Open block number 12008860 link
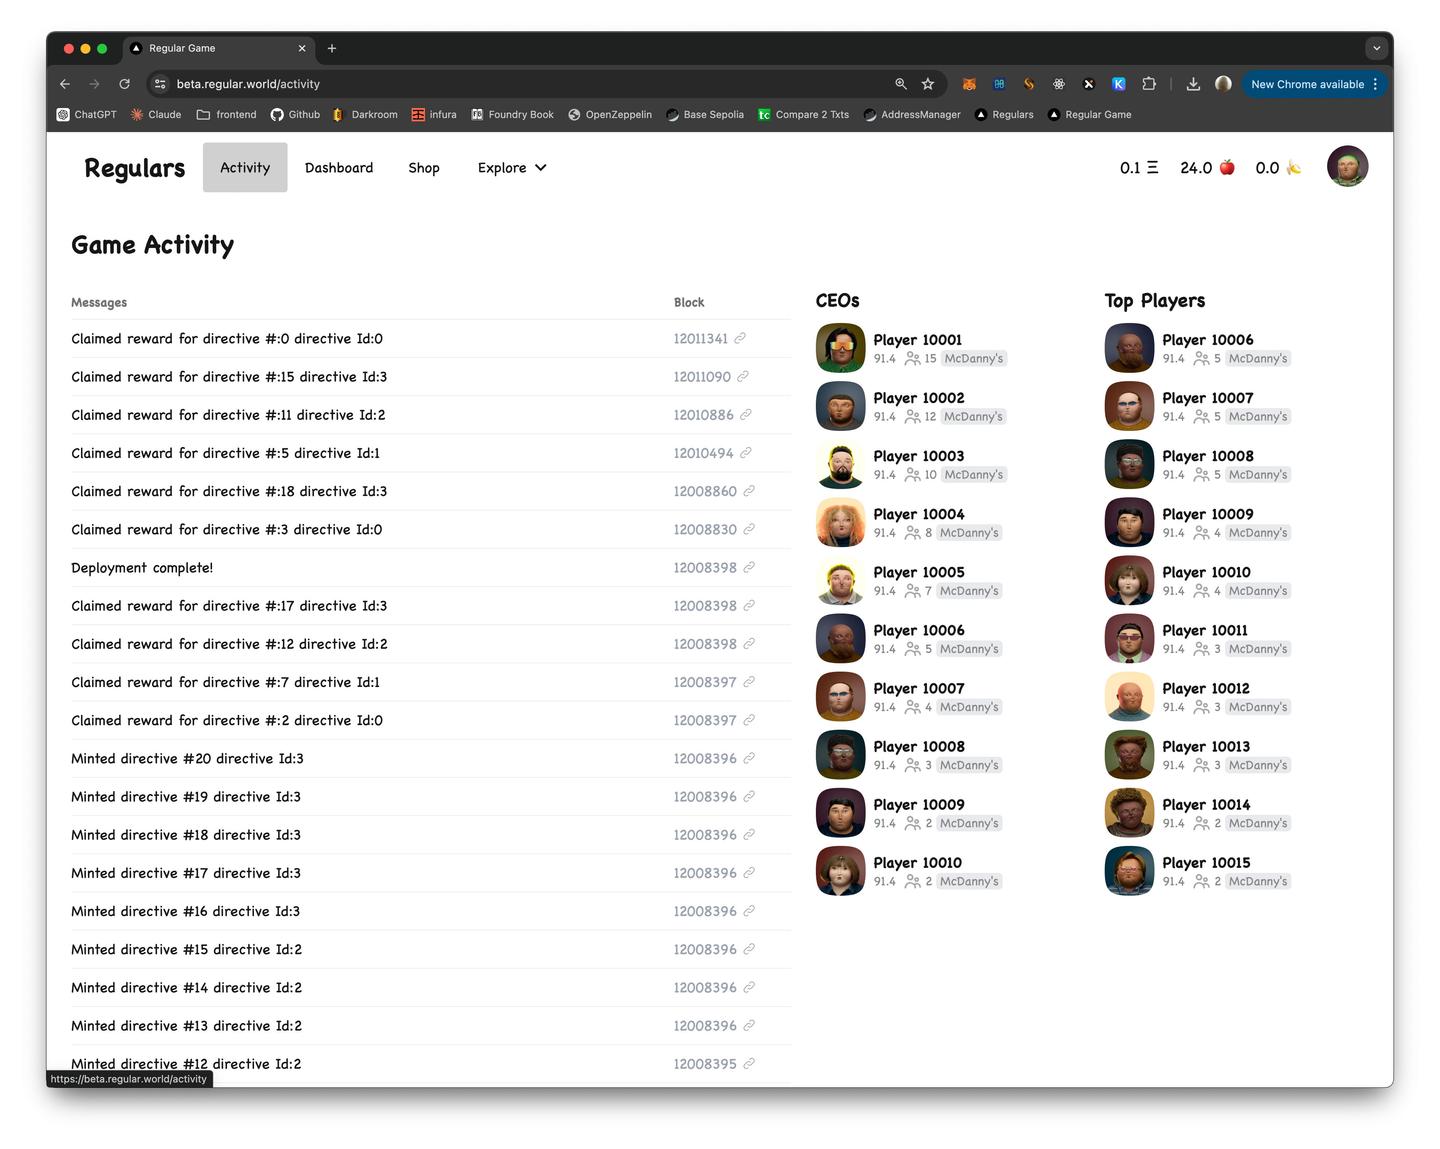Image resolution: width=1440 pixels, height=1149 pixels. coord(705,491)
